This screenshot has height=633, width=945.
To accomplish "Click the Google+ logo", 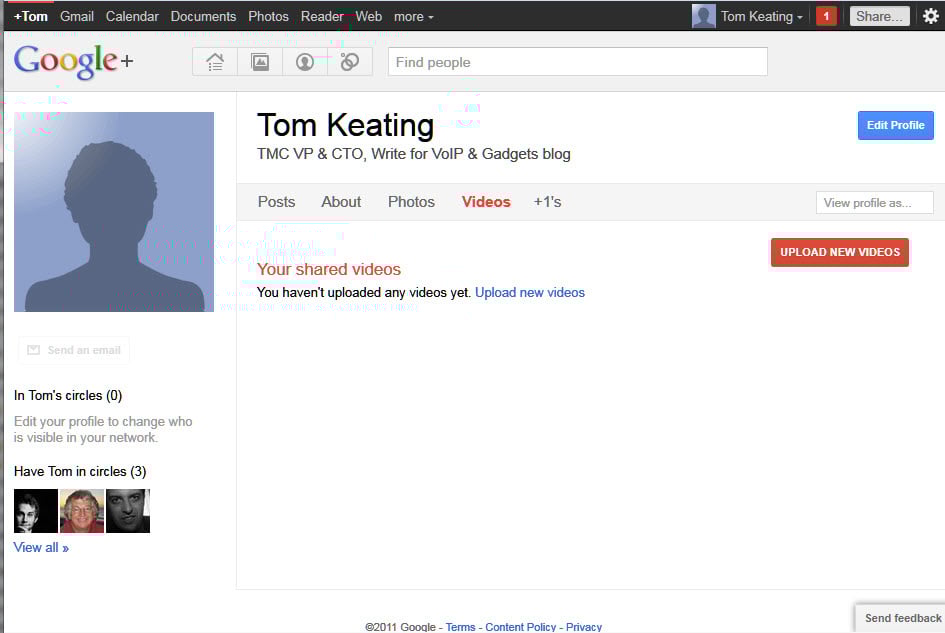I will click(x=73, y=62).
